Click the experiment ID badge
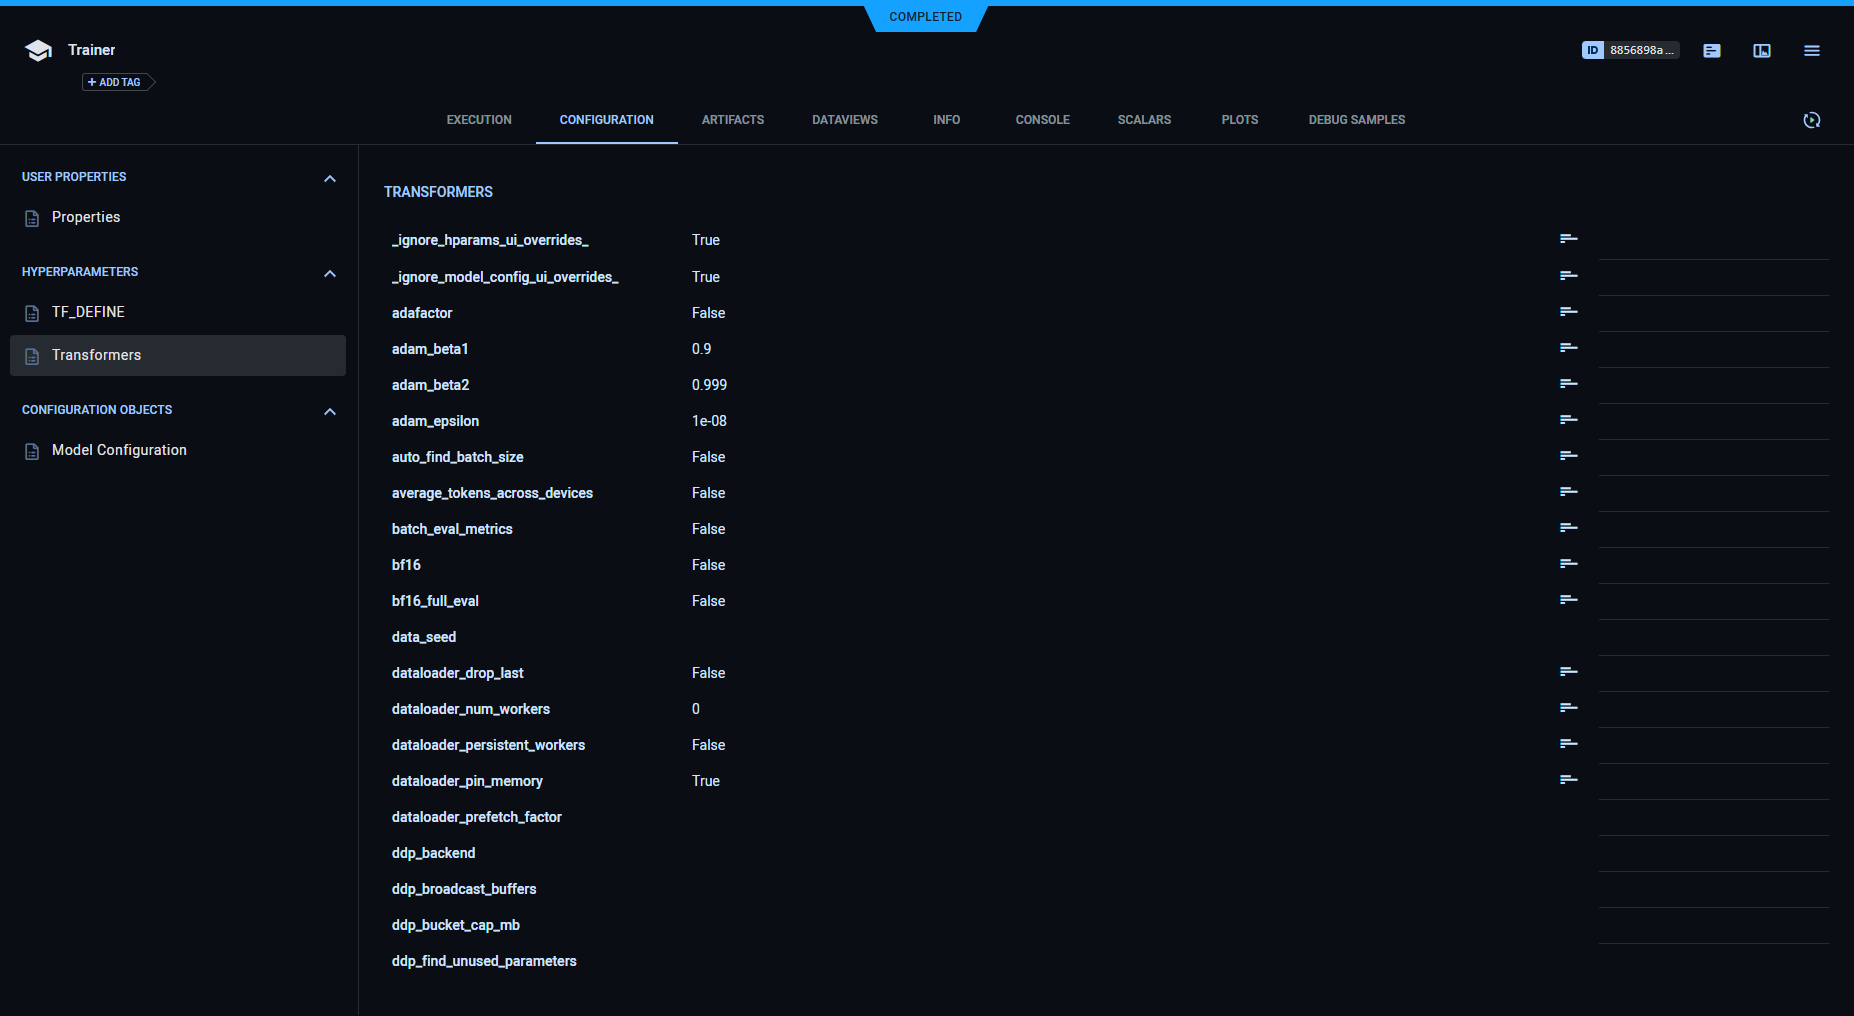 1629,50
